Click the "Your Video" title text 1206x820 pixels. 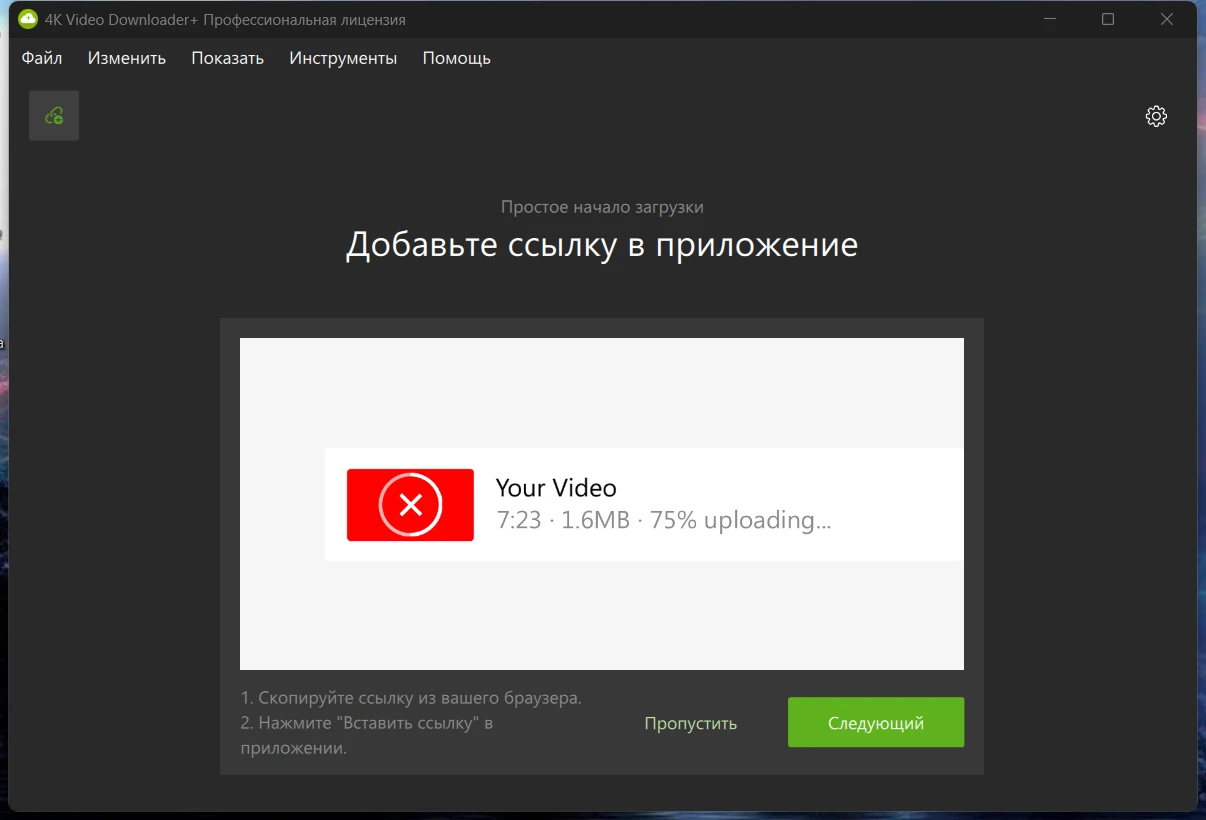pos(556,488)
